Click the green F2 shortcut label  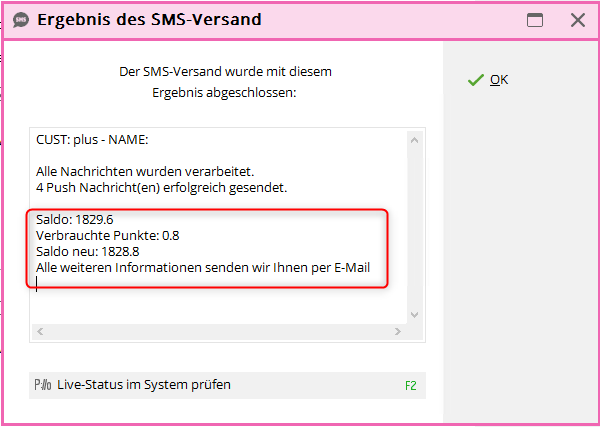pyautogui.click(x=411, y=386)
